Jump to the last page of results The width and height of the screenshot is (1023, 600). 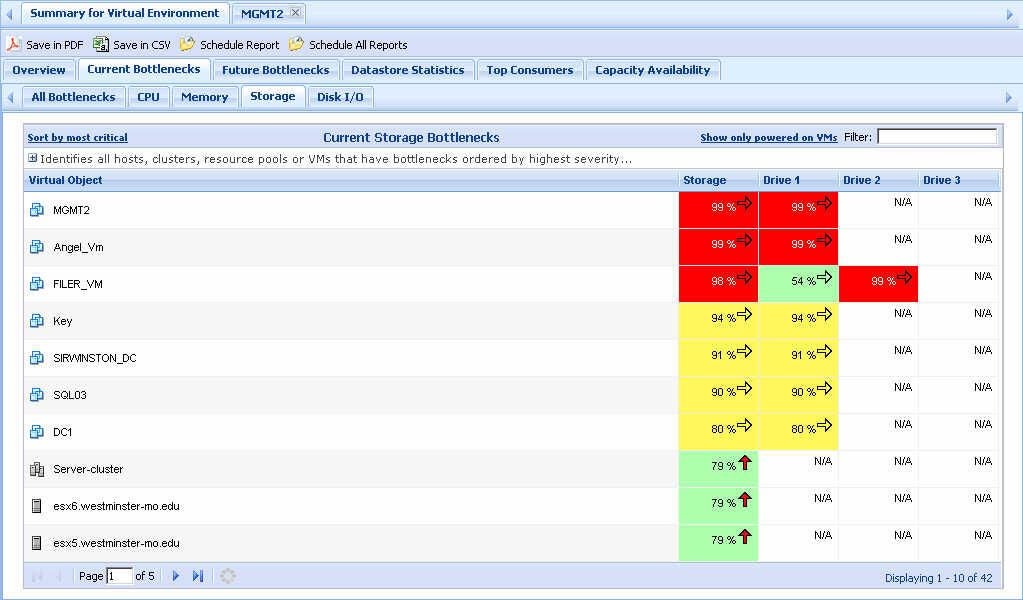click(x=198, y=576)
